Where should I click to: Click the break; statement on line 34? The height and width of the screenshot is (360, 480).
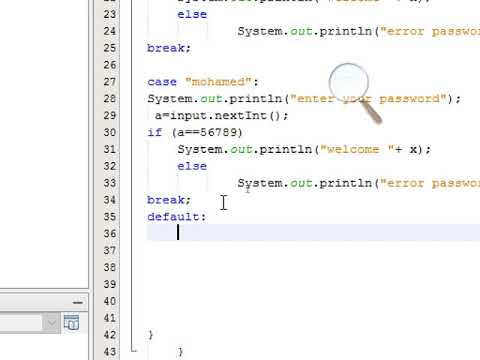tap(169, 200)
